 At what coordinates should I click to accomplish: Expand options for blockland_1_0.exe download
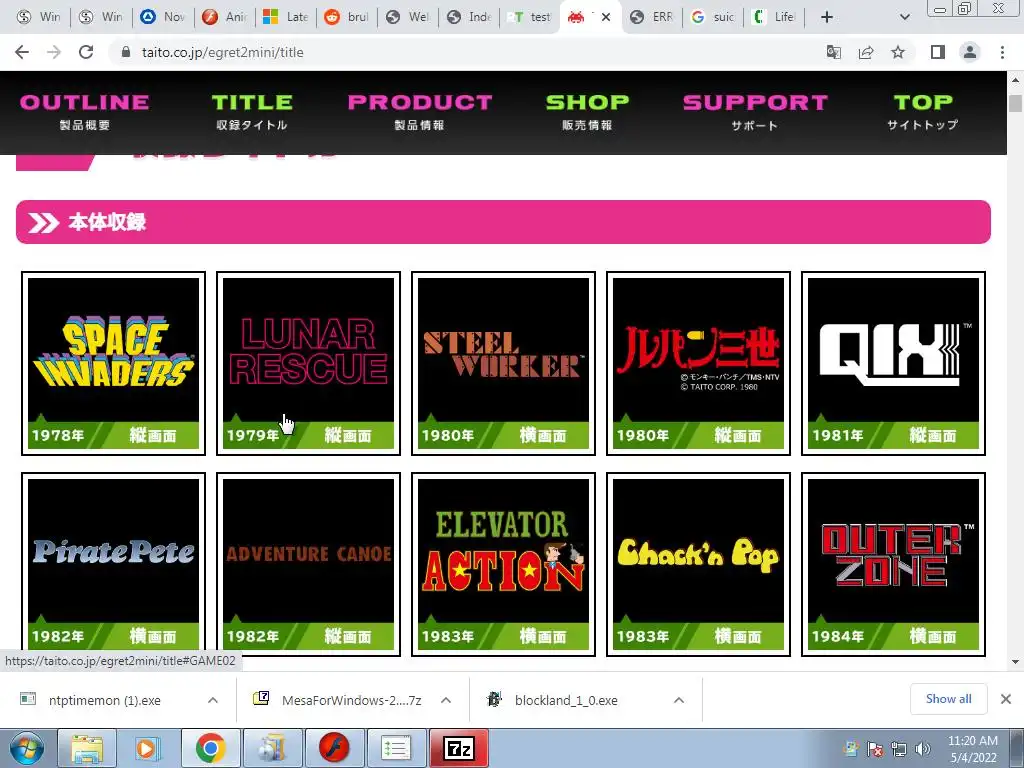point(679,700)
